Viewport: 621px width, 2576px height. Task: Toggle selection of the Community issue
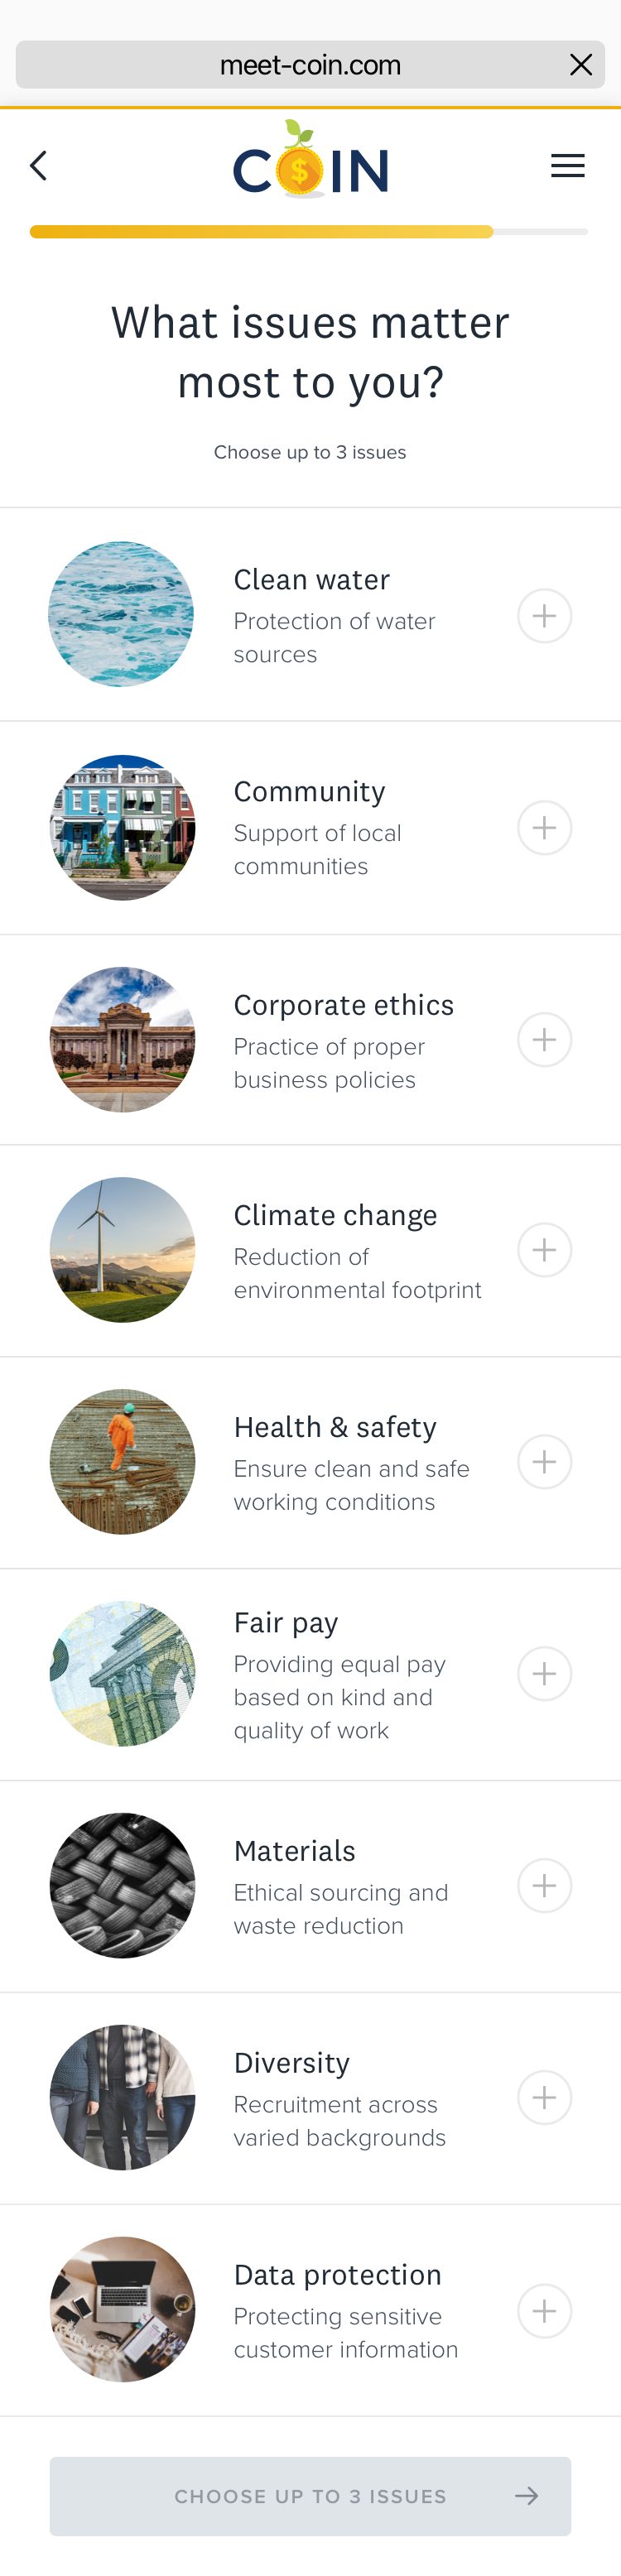pos(544,827)
